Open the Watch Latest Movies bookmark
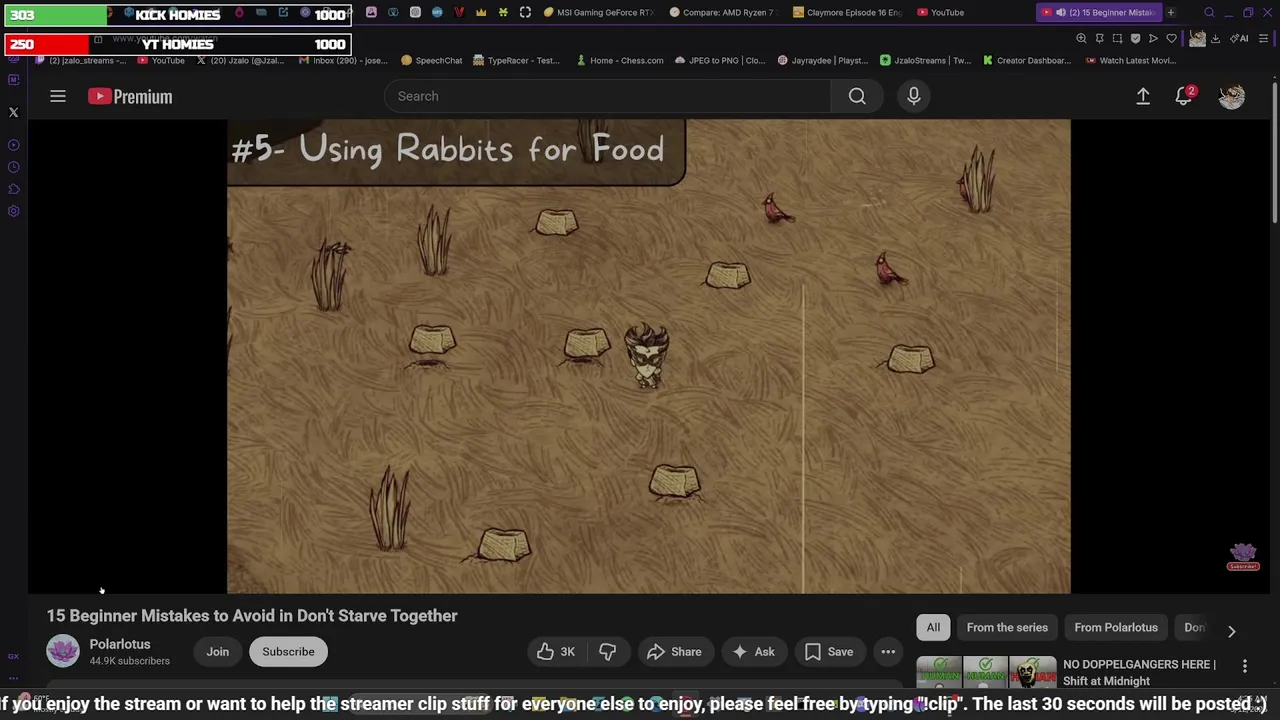The image size is (1280, 720). (x=1130, y=60)
